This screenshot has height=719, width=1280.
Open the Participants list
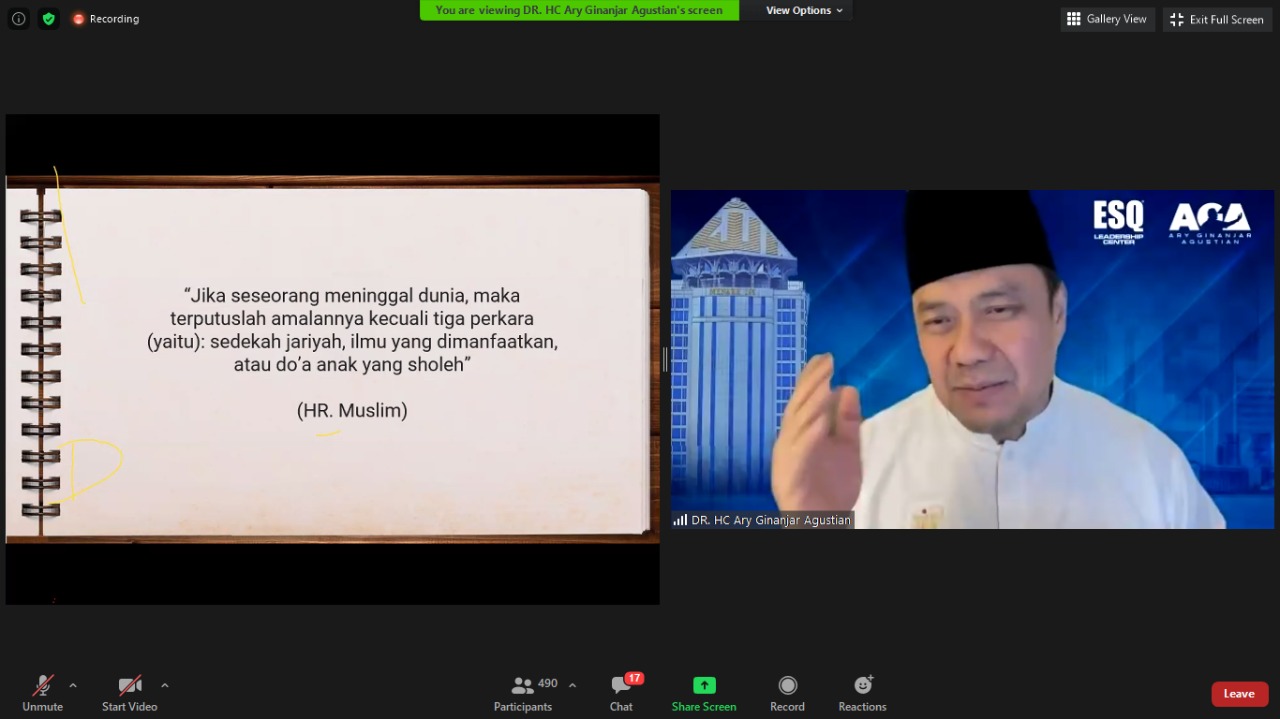coord(523,693)
